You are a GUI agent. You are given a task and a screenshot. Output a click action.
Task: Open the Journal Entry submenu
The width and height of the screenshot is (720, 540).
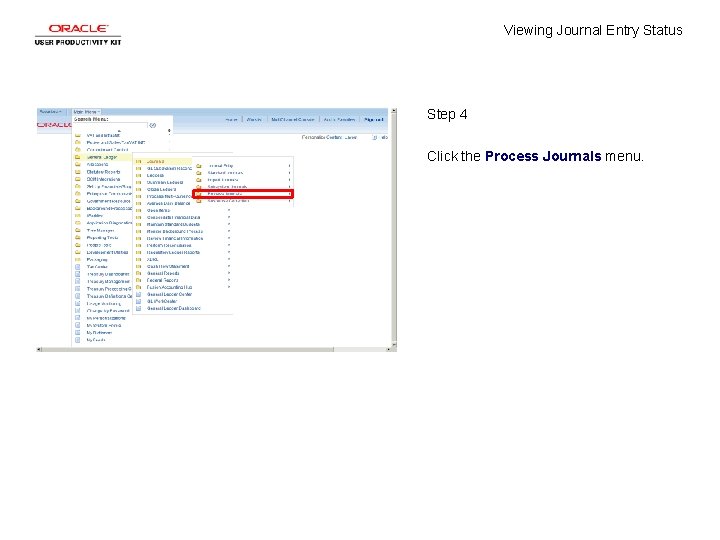220,166
